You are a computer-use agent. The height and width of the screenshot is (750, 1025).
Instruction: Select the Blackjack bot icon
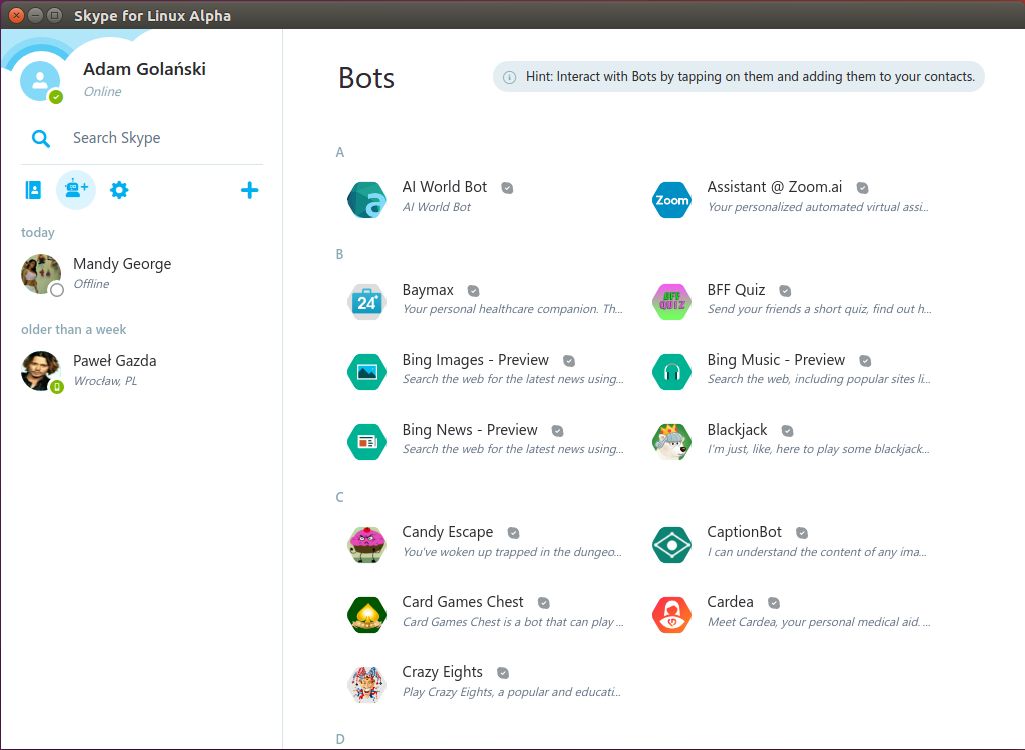[x=671, y=441]
